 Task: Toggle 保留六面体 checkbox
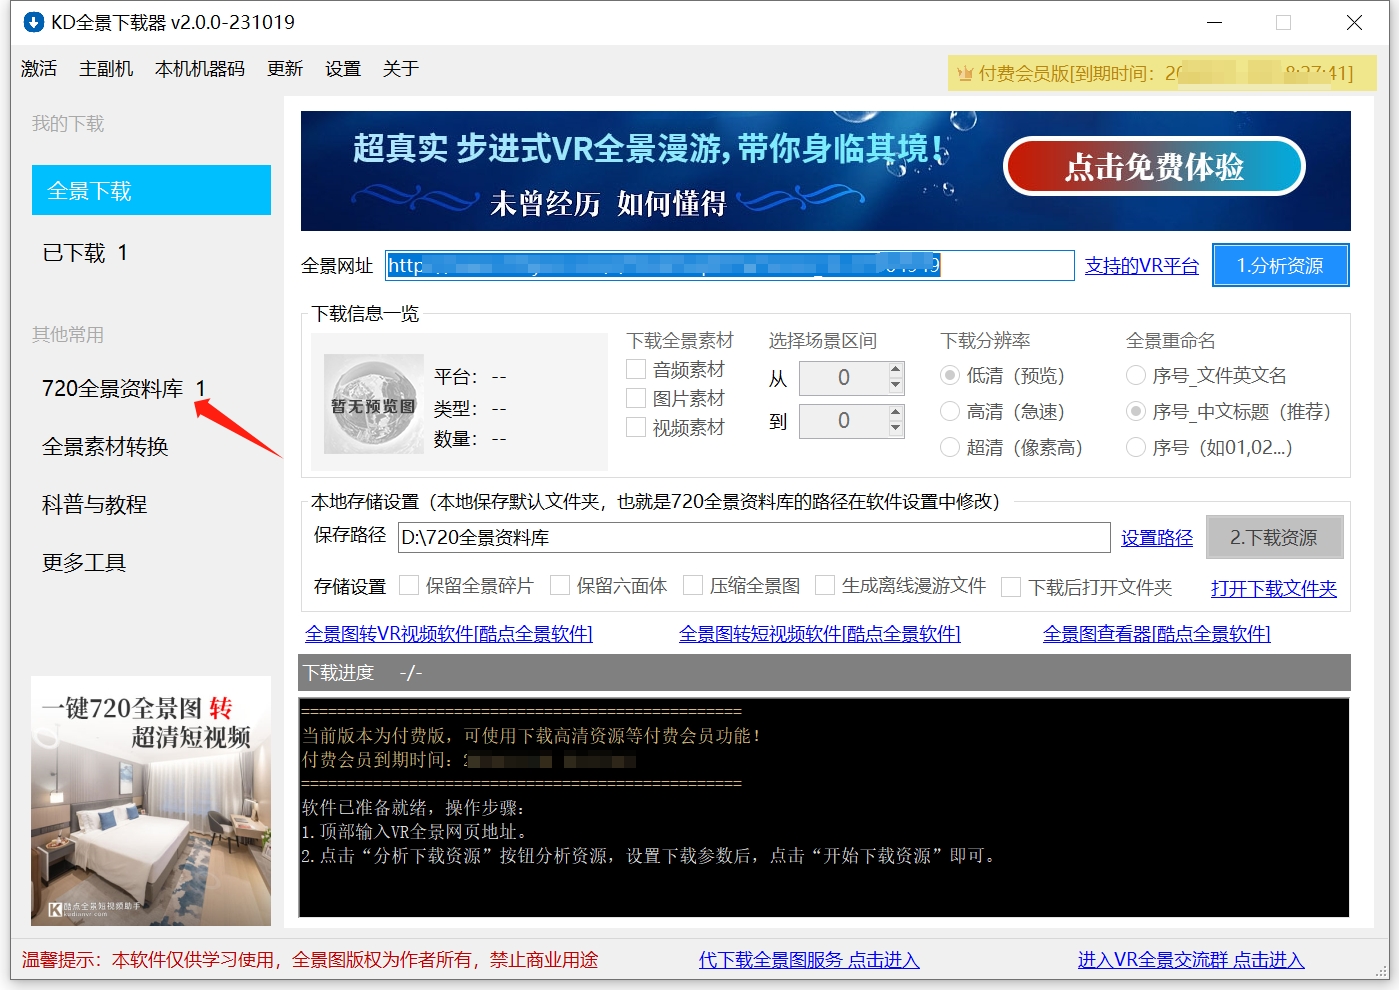click(x=560, y=585)
